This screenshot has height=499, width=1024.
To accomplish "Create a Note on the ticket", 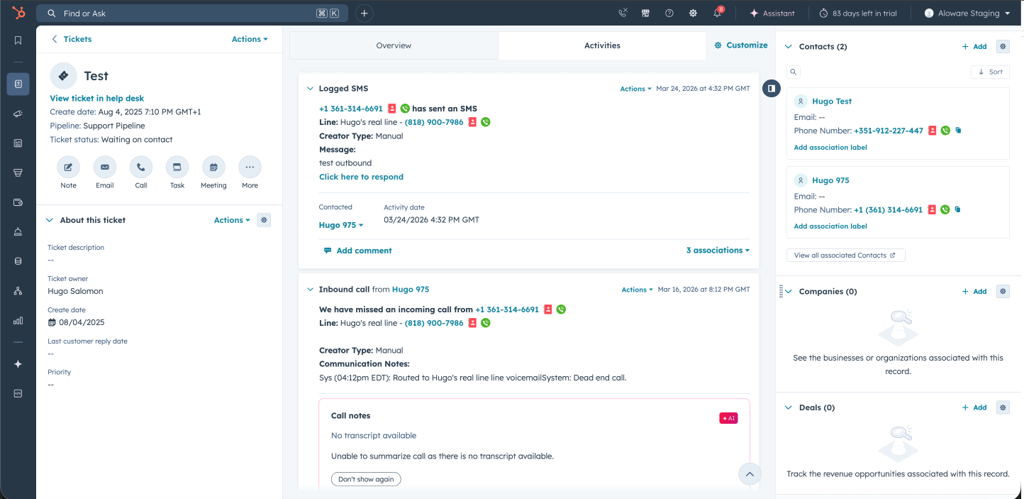I will pos(68,167).
